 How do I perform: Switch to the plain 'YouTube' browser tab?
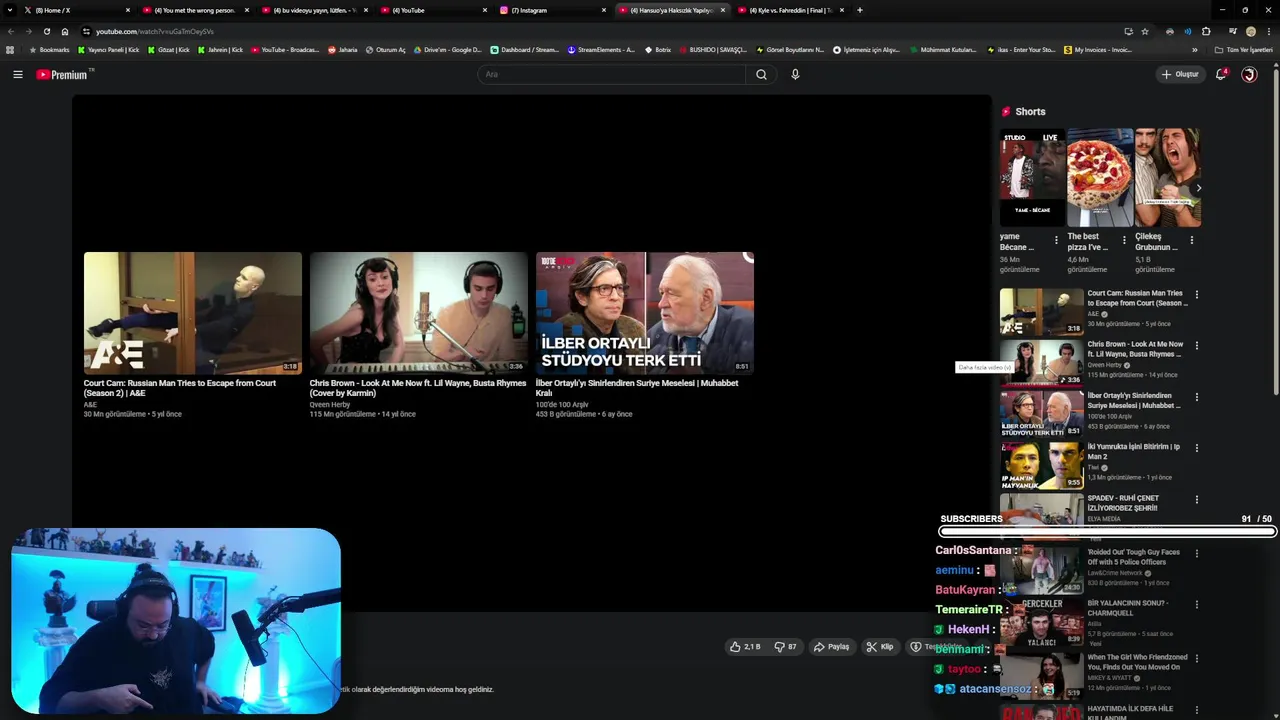coord(433,10)
